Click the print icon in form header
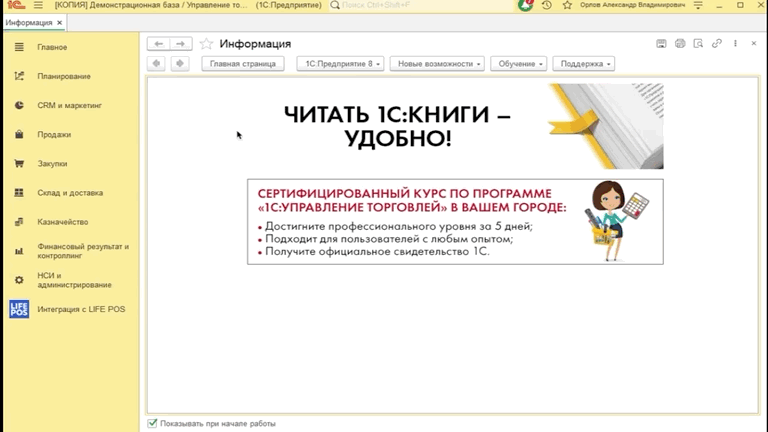Viewport: 768px width, 432px height. (x=680, y=44)
